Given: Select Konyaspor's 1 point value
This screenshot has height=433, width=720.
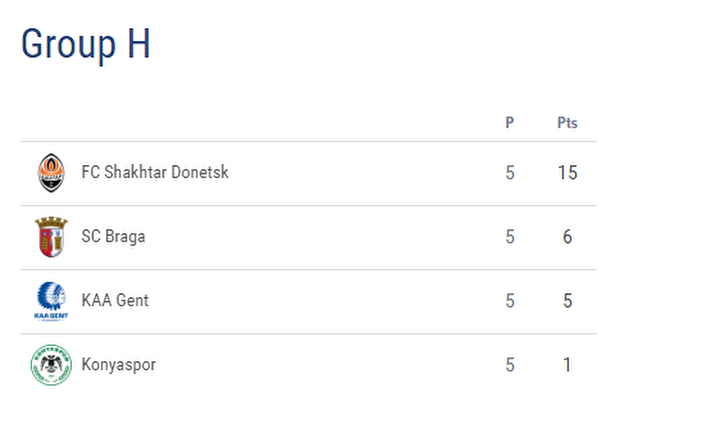Looking at the screenshot, I should click(x=568, y=365).
